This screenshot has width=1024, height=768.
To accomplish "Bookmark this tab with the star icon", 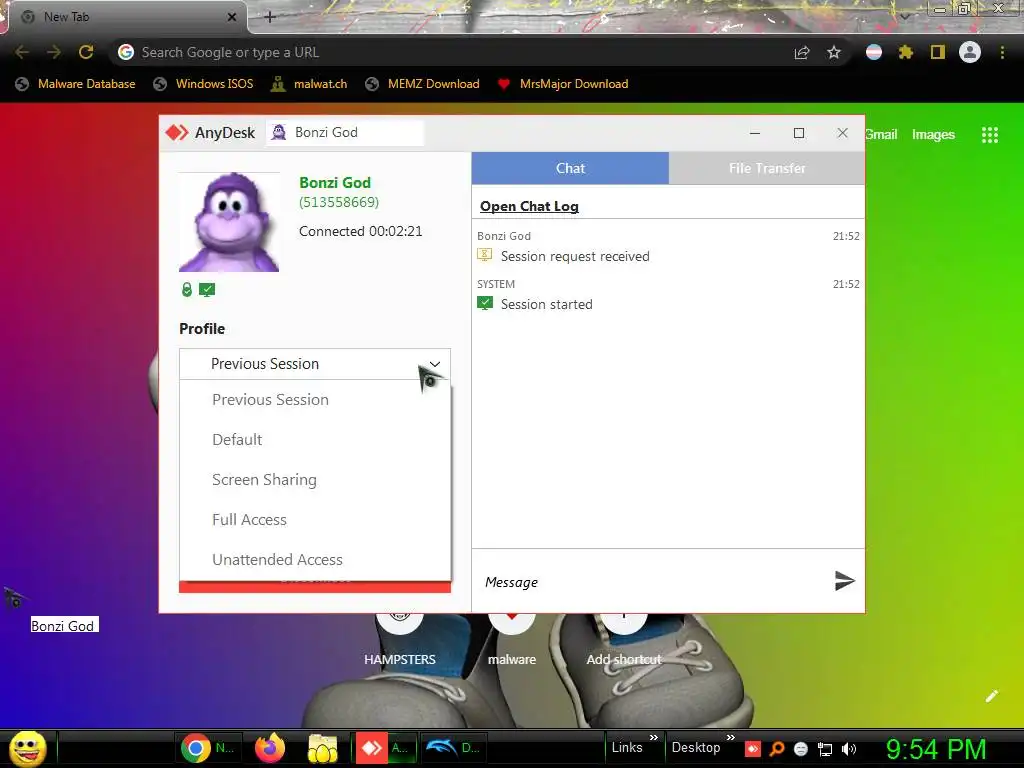I will (x=834, y=53).
